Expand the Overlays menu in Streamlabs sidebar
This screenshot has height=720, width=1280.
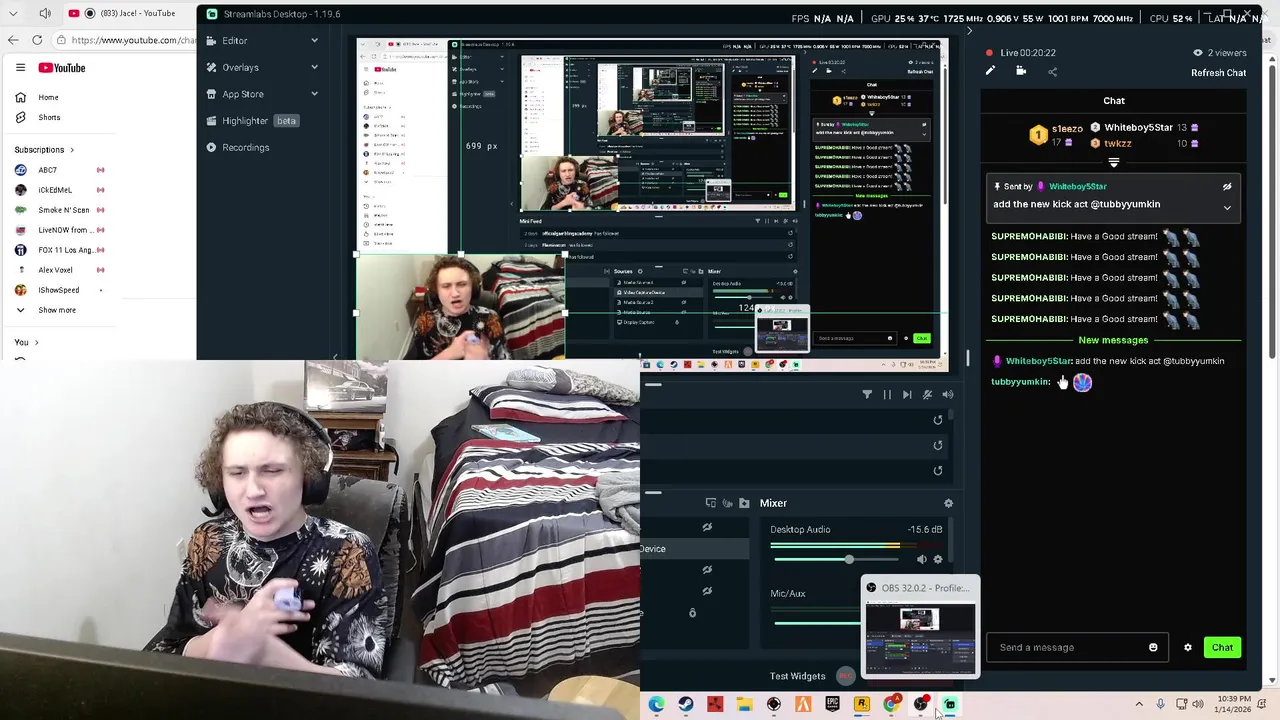coord(314,67)
